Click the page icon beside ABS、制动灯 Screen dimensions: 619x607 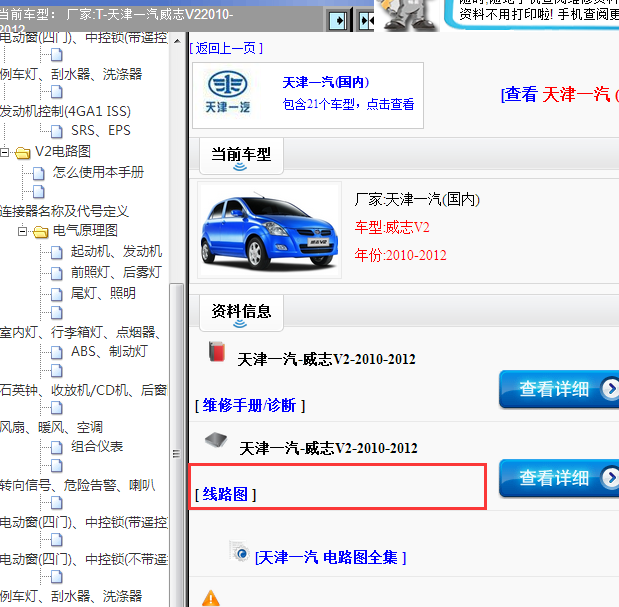click(x=57, y=352)
